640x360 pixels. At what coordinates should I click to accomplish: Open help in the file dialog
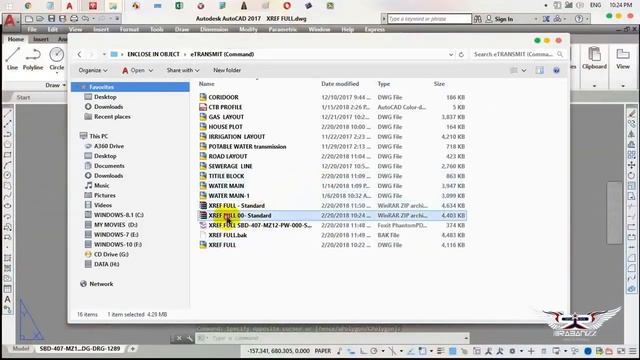click(556, 70)
